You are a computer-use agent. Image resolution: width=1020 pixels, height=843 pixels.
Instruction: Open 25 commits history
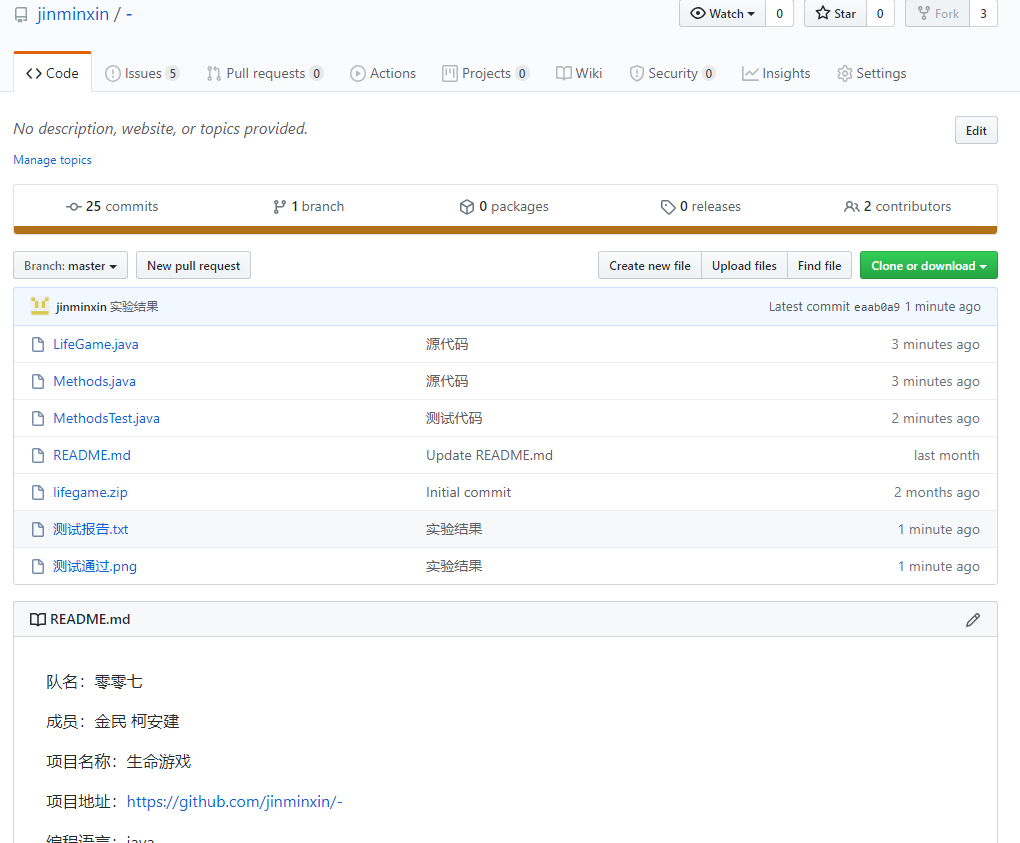click(113, 207)
